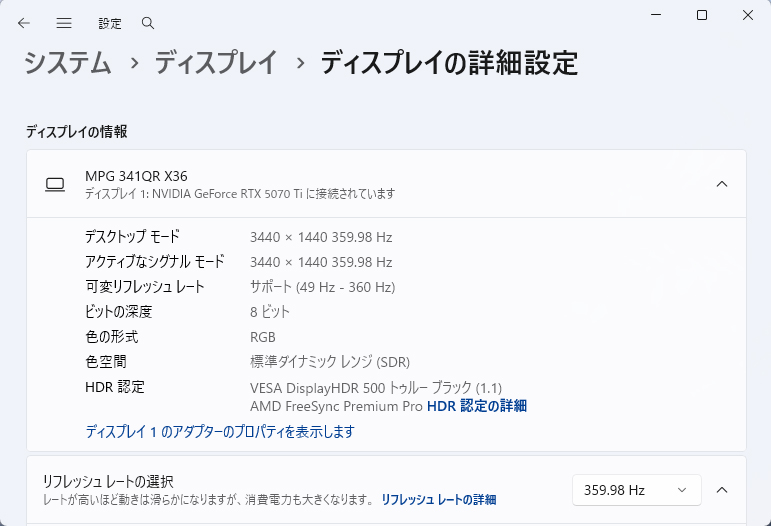Collapse the リフレッシュ レートの選択 section
771x526 pixels.
click(722, 490)
